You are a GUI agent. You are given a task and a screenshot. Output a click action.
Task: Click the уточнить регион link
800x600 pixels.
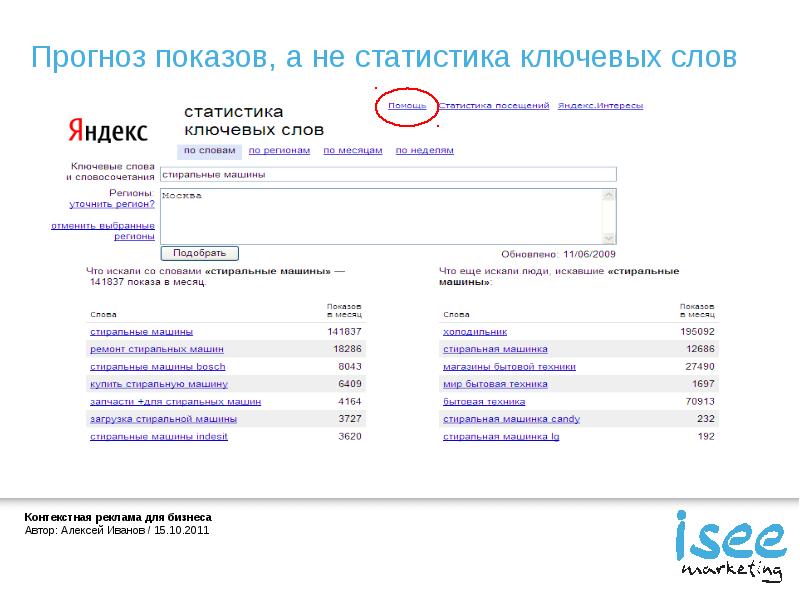111,203
